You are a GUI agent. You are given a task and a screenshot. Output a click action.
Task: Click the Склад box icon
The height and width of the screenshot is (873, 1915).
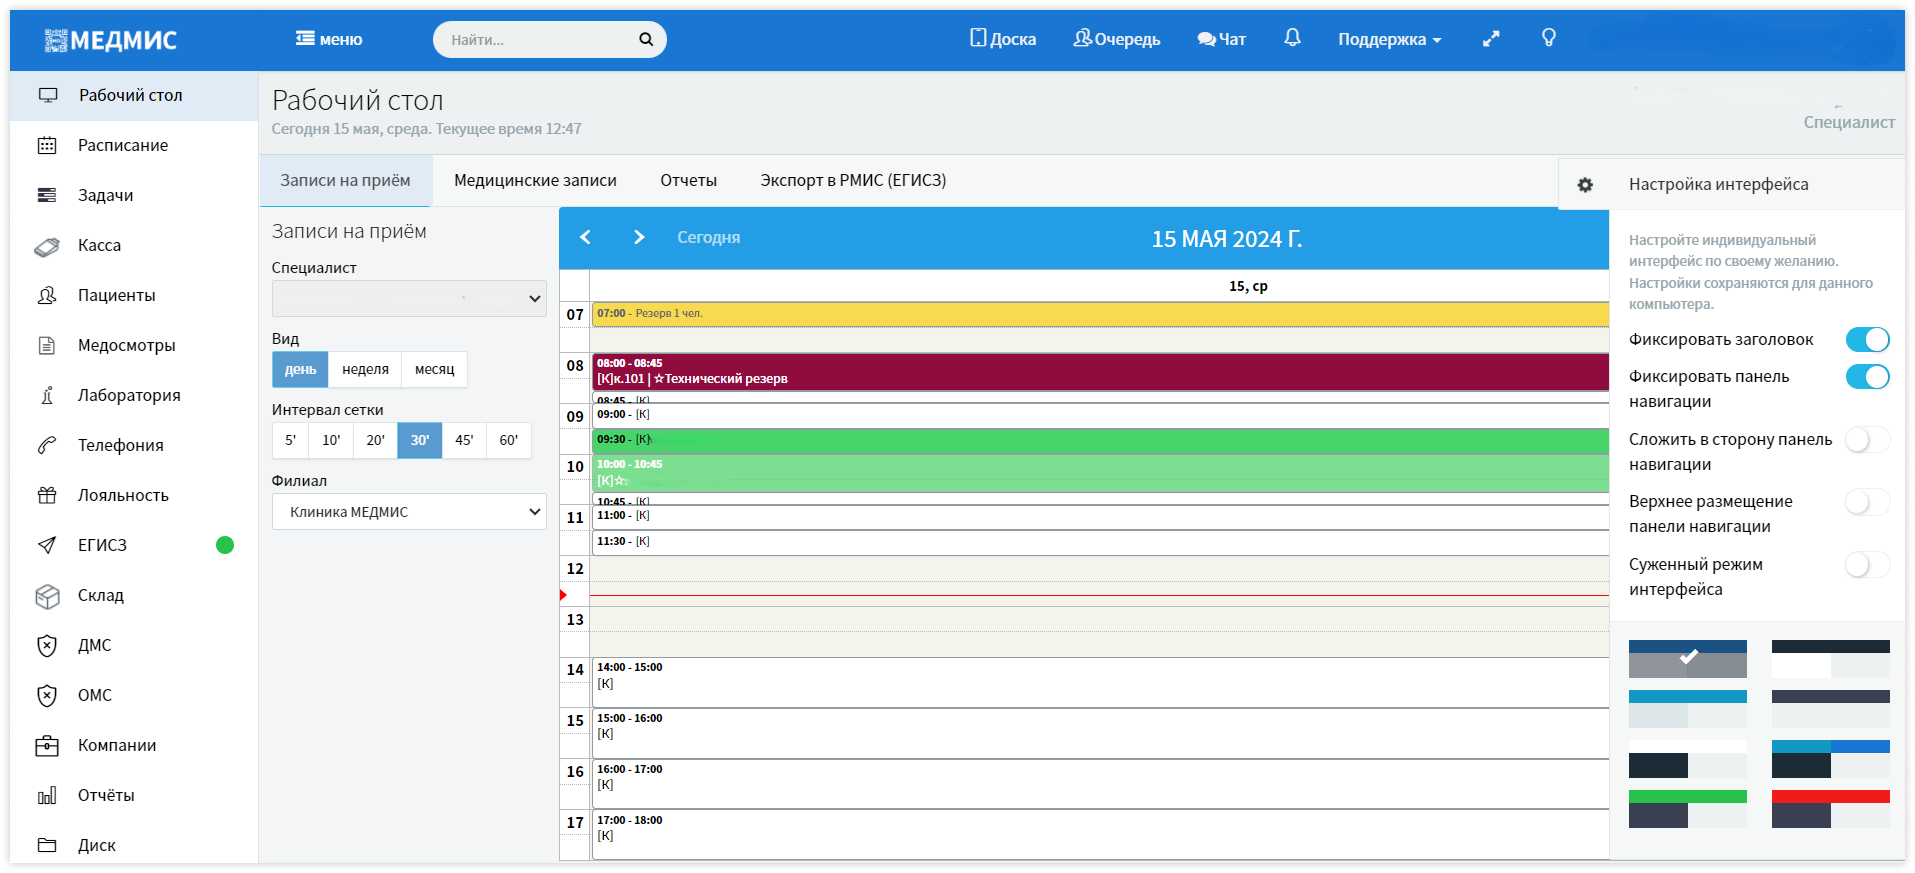pos(47,596)
